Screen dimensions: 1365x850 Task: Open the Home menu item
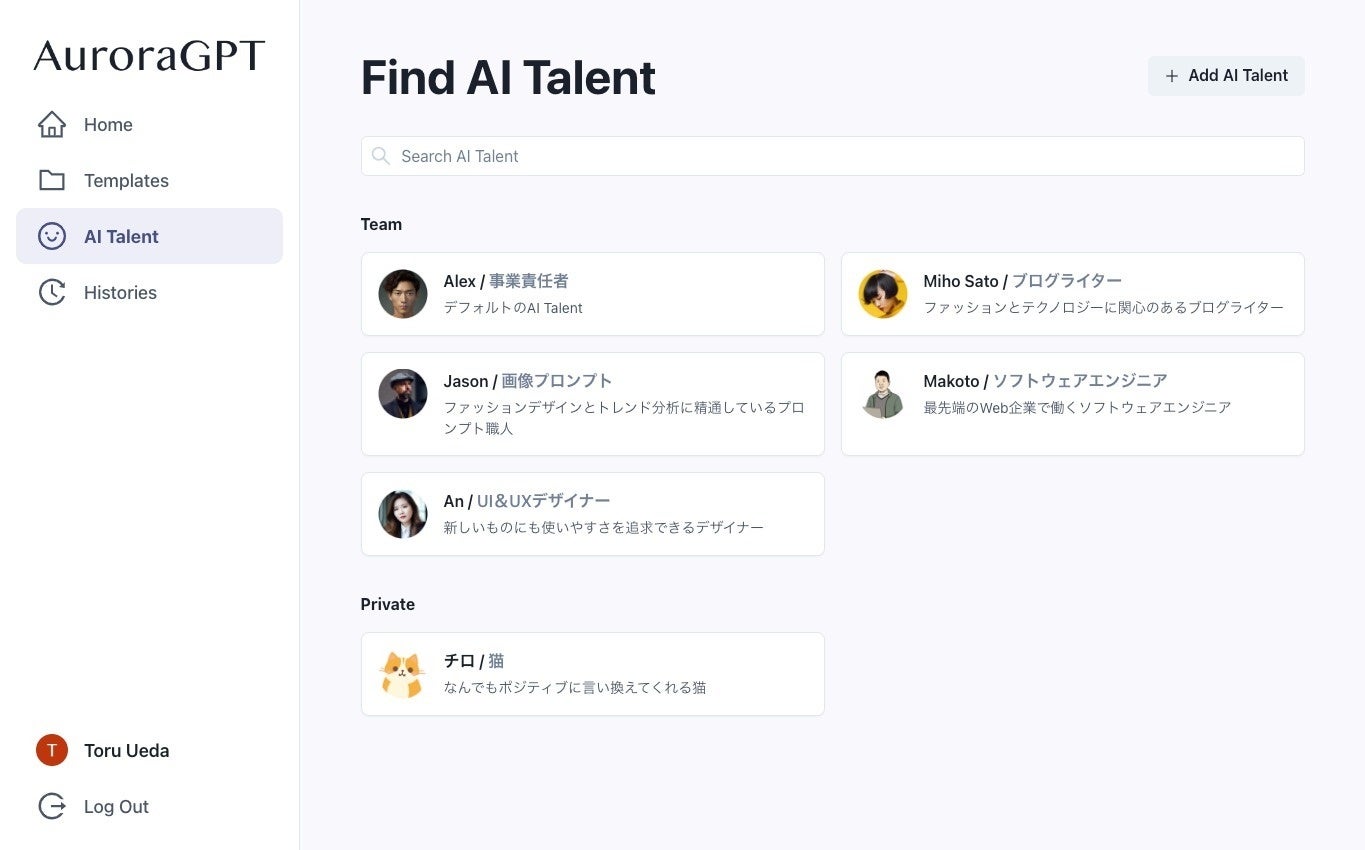[108, 125]
